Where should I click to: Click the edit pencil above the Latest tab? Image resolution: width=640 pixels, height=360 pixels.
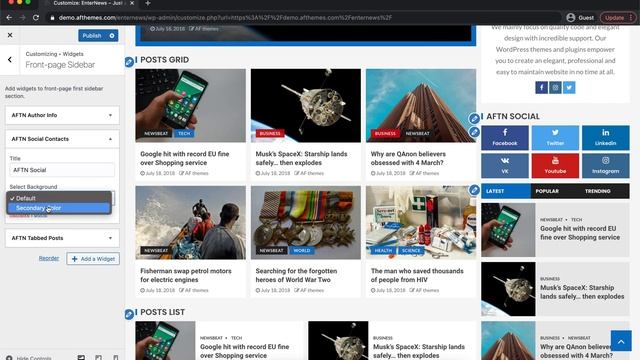coord(474,190)
